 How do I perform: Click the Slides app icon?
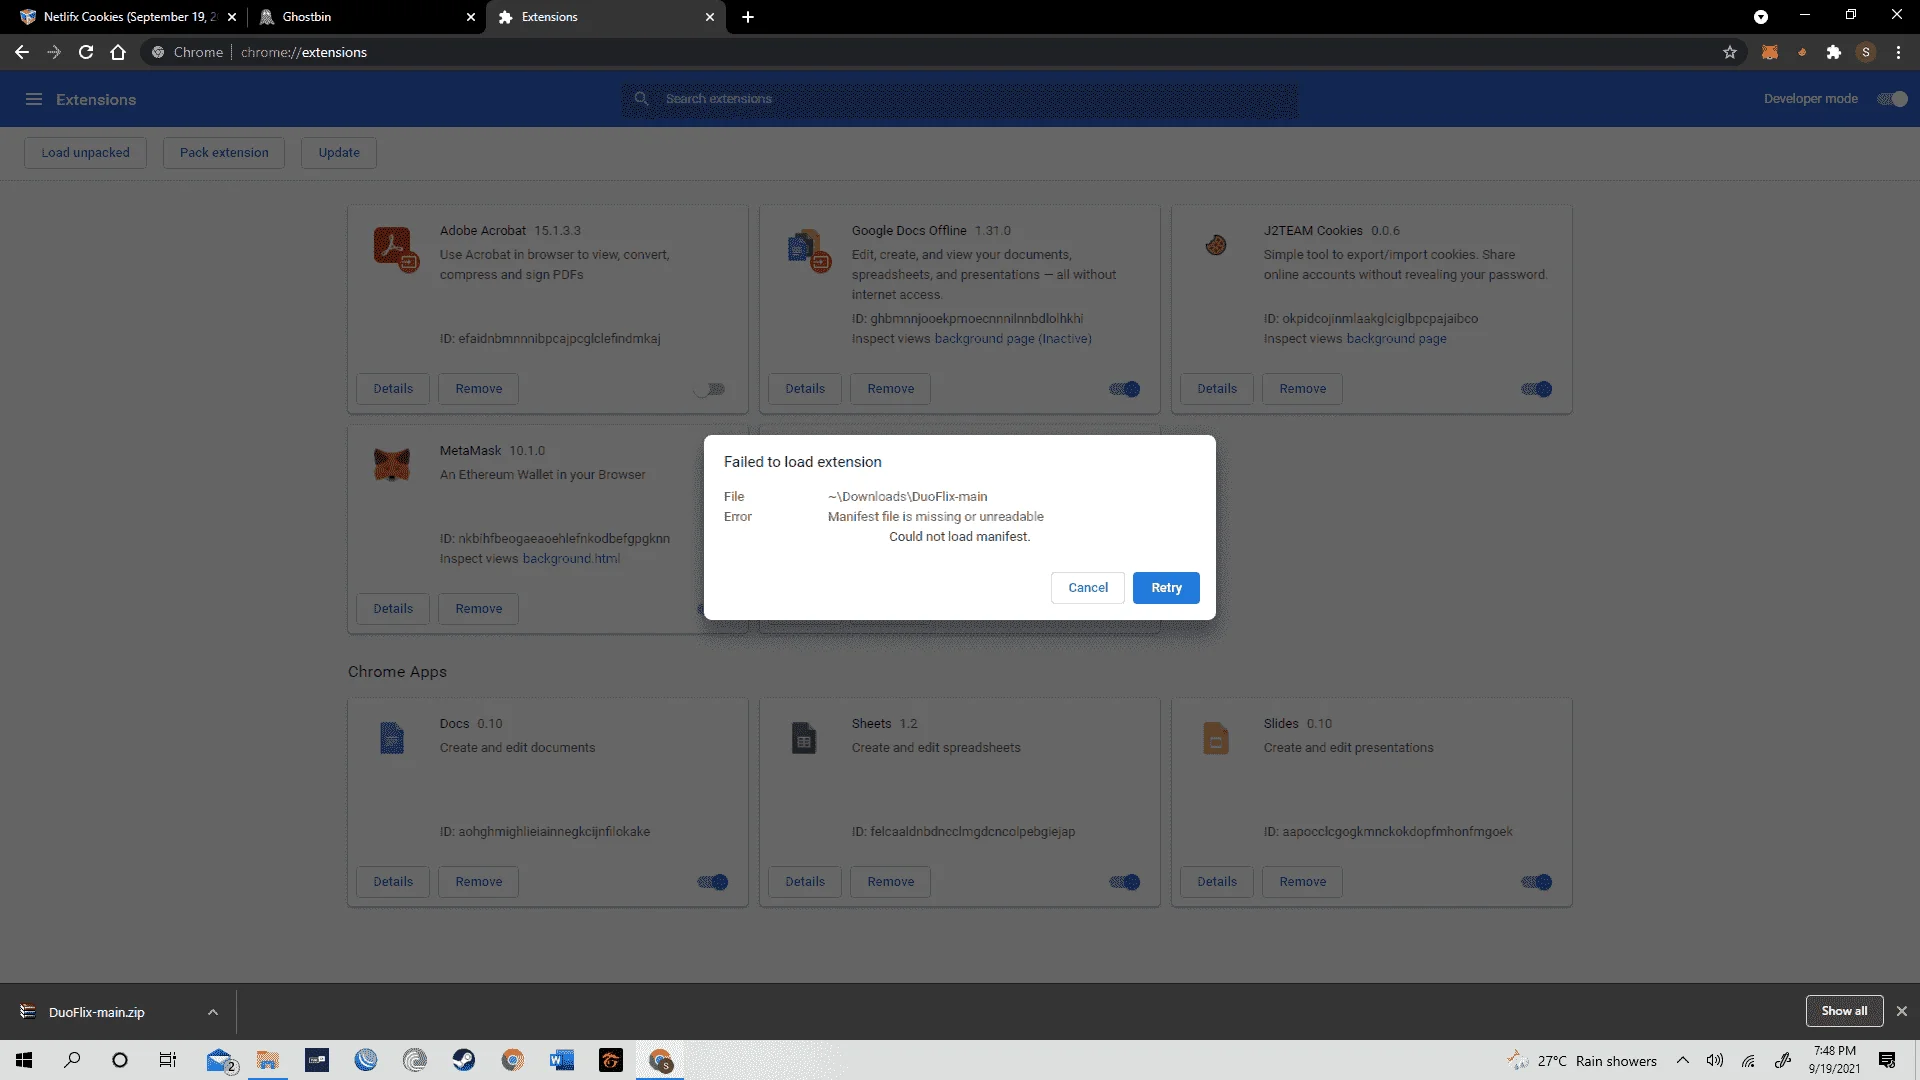click(x=1216, y=738)
